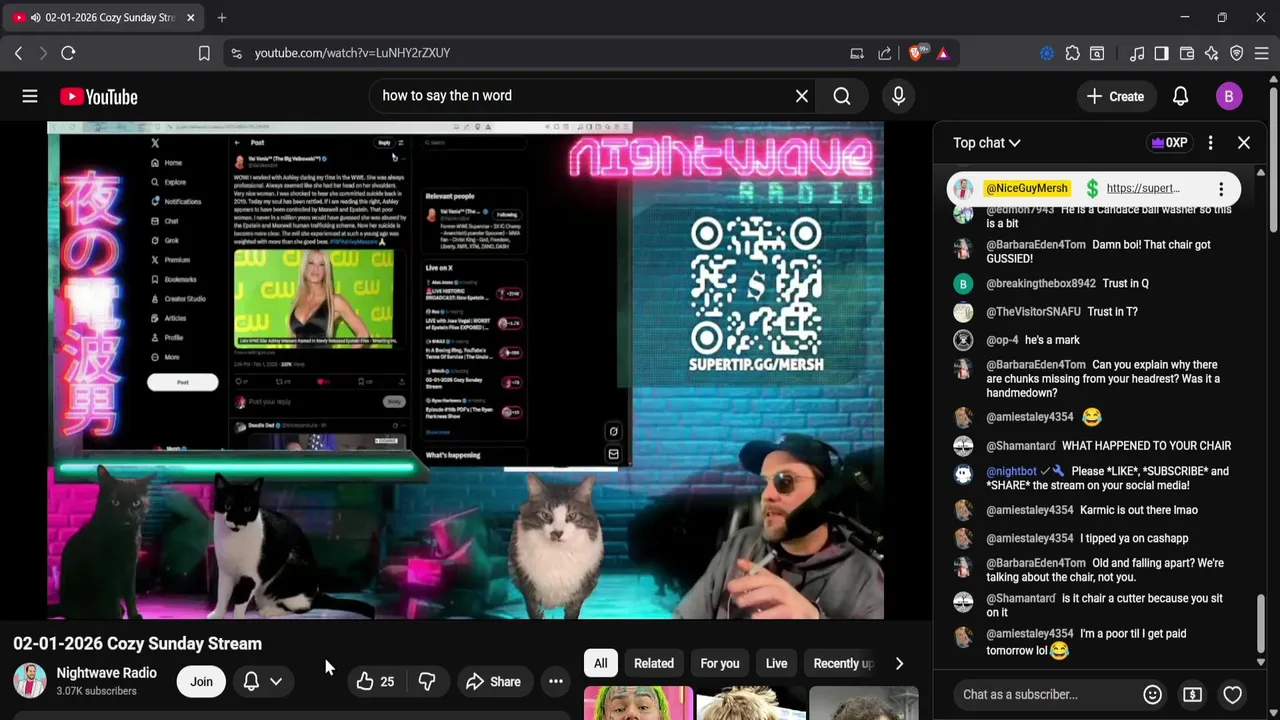Select the Recently uploaded chip

coord(843,663)
